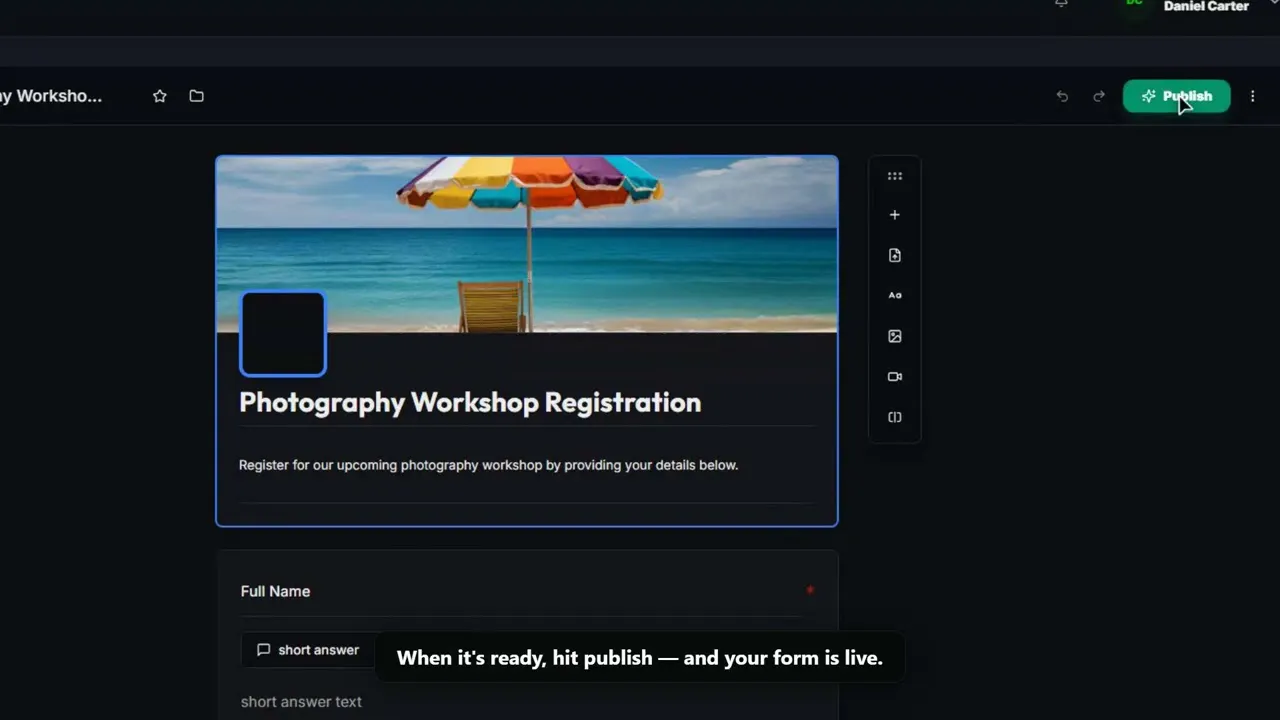Click the Full Name question label

[275, 591]
